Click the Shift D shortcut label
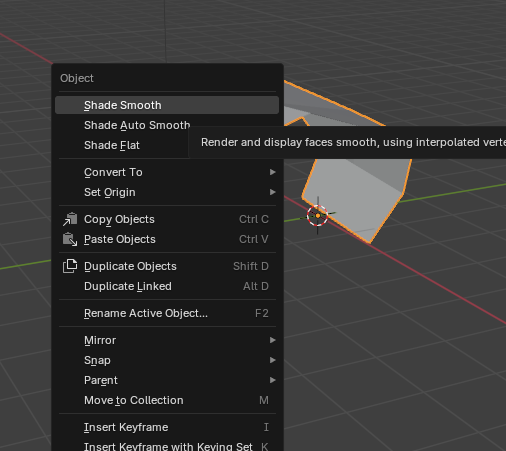Image resolution: width=506 pixels, height=451 pixels. pyautogui.click(x=251, y=266)
